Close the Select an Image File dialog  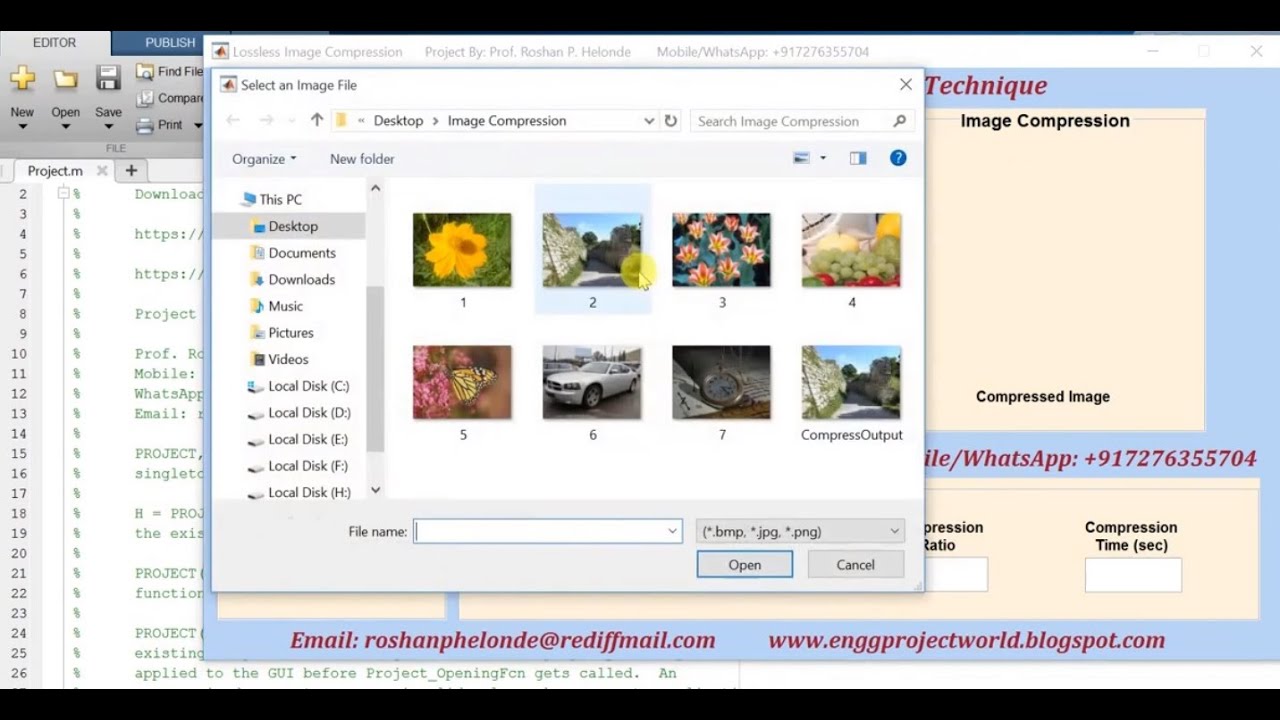906,85
